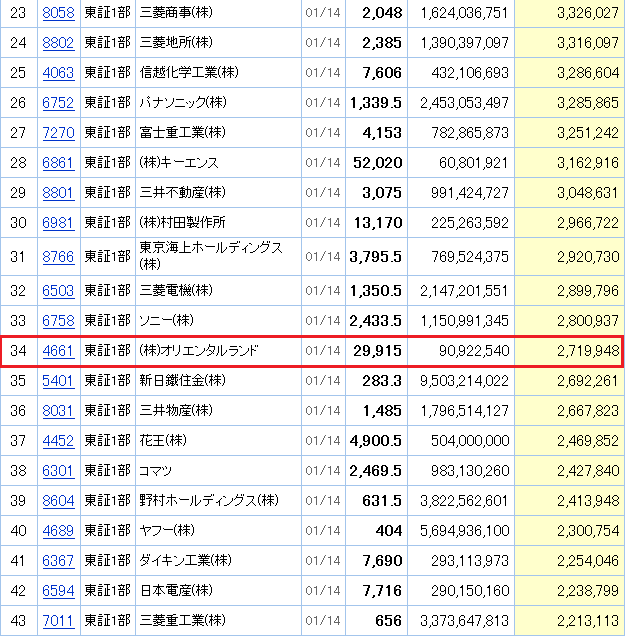The height and width of the screenshot is (636, 625).
Task: Open stock code link 4689
Action: click(x=58, y=531)
